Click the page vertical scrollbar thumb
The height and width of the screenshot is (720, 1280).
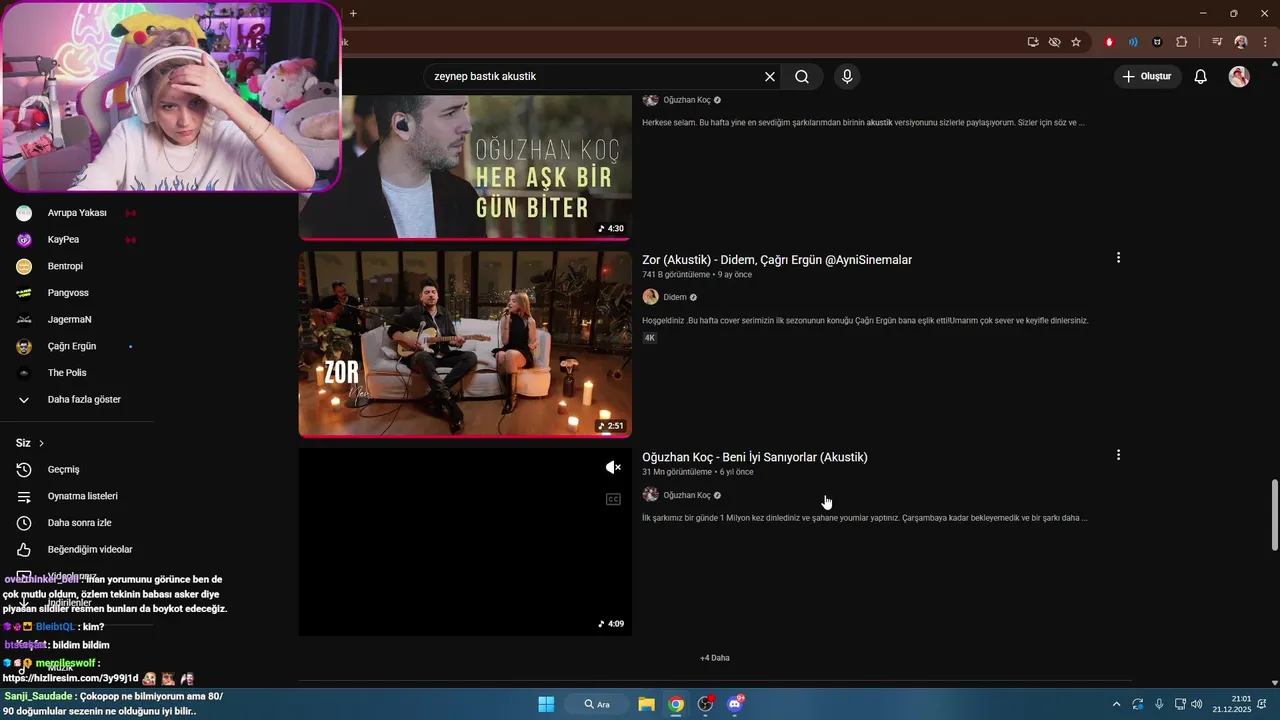tap(1274, 514)
